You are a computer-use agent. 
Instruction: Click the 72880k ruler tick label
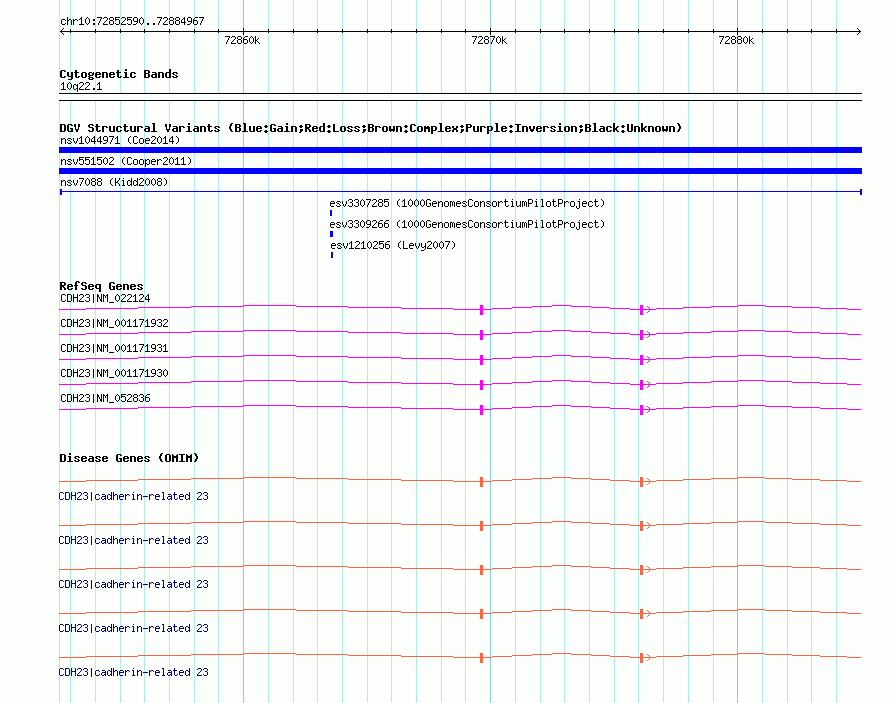click(736, 40)
